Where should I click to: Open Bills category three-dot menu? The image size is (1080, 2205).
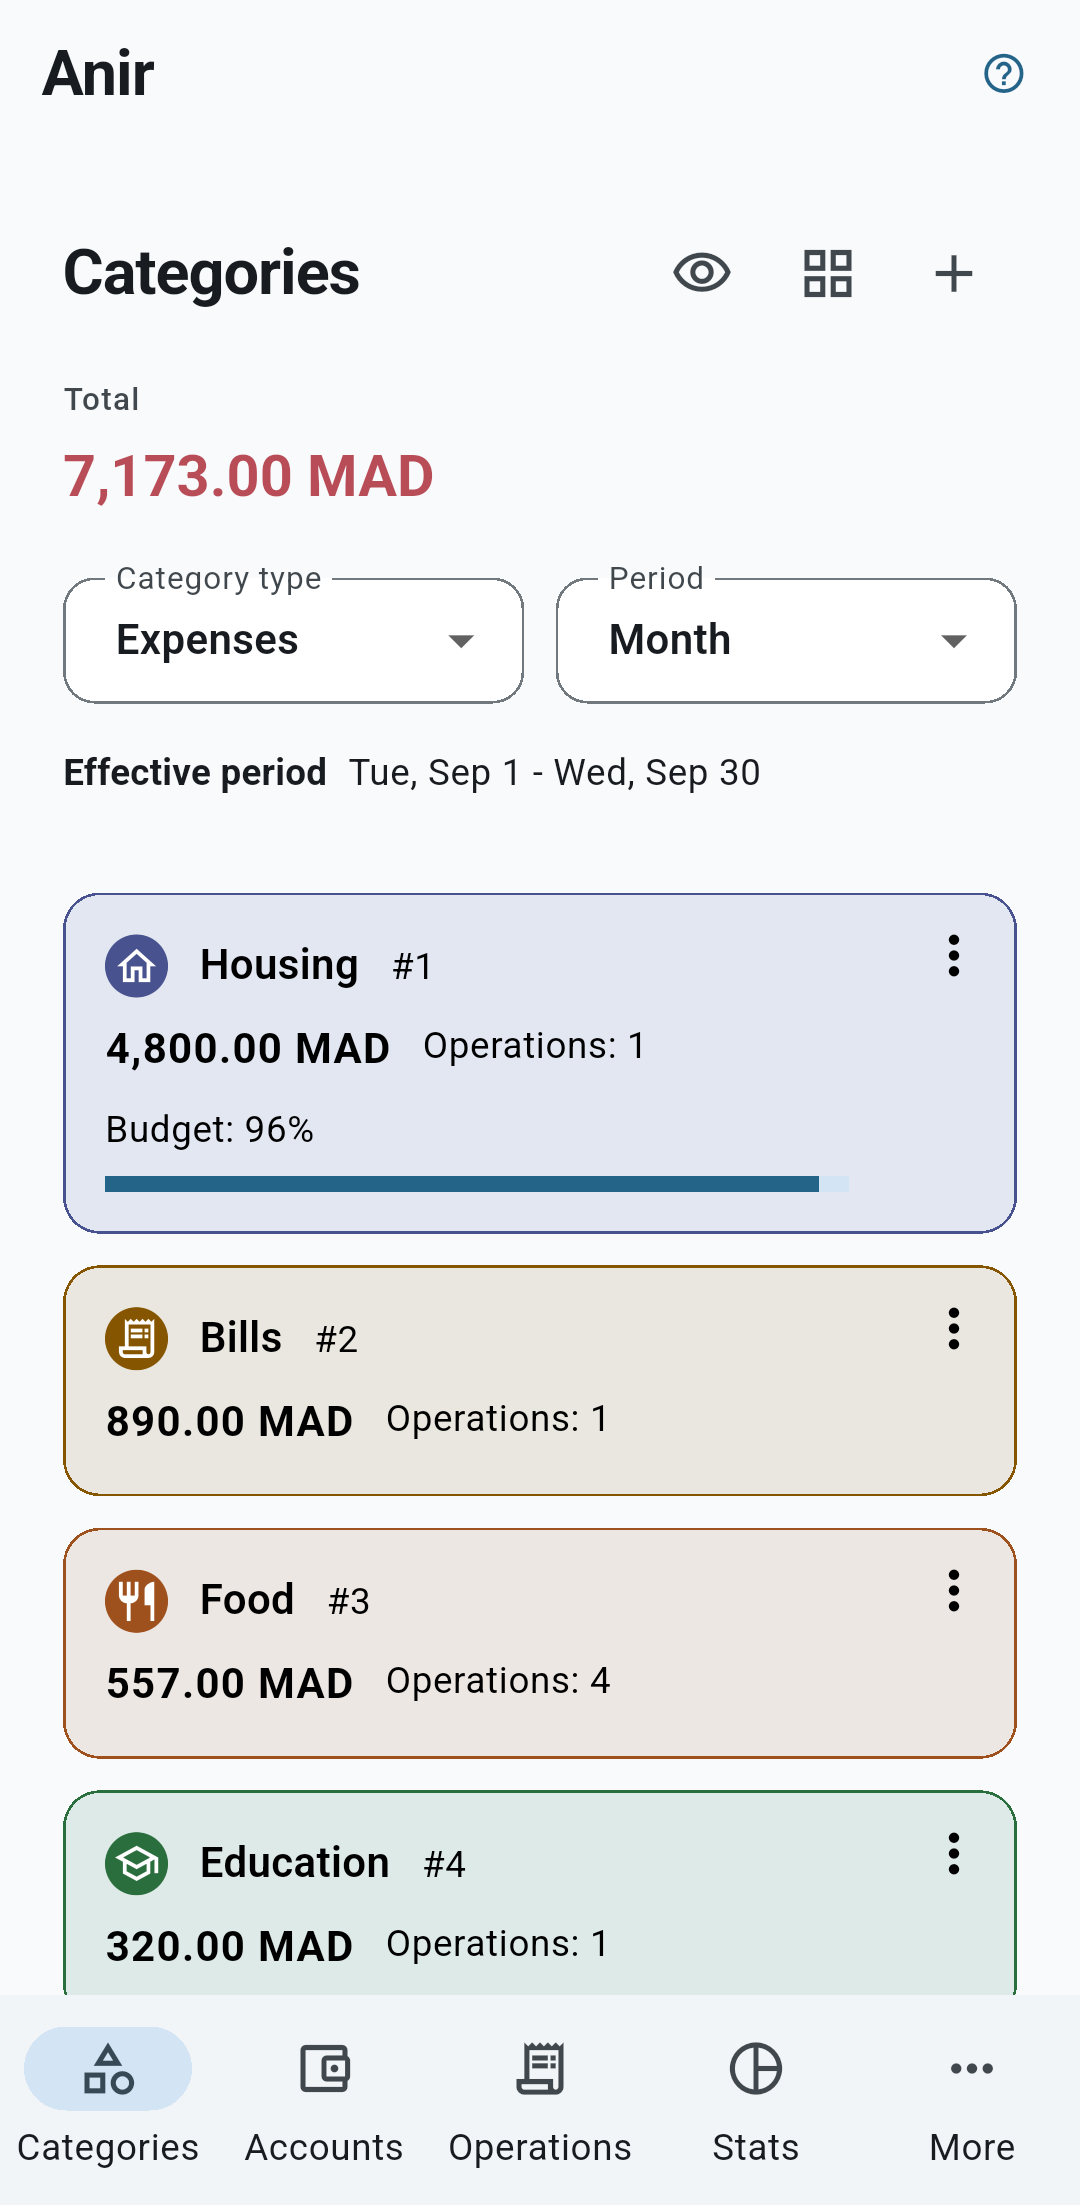pos(954,1329)
